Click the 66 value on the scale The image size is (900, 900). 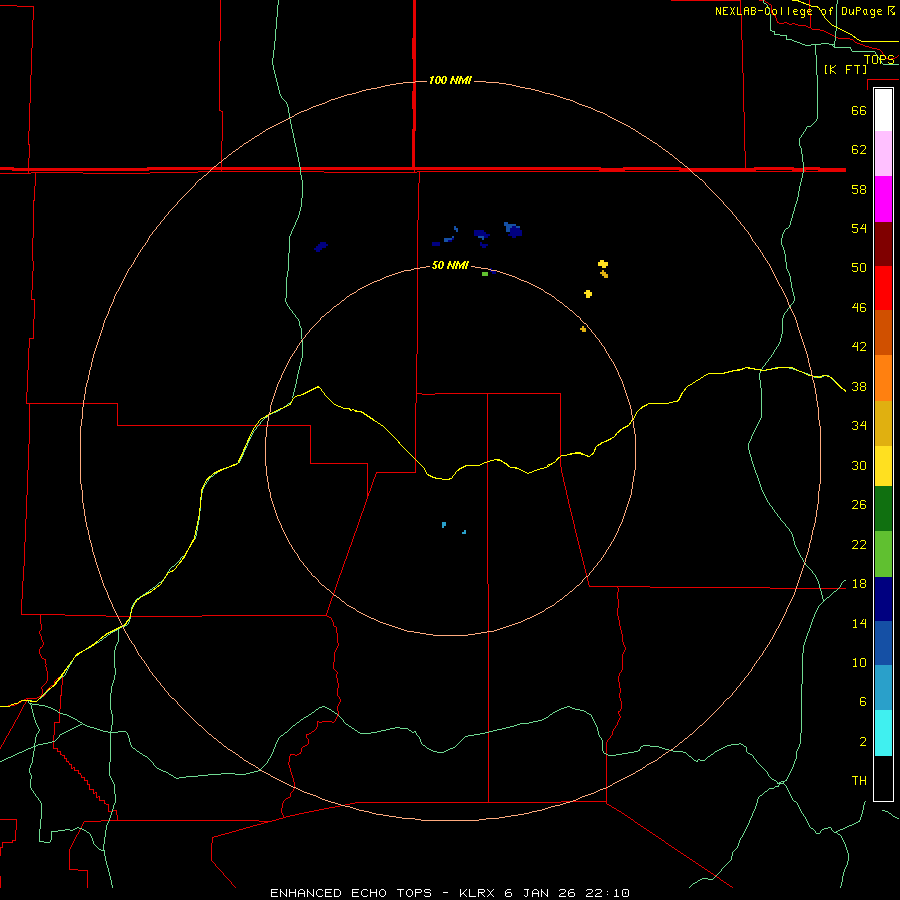pyautogui.click(x=859, y=110)
